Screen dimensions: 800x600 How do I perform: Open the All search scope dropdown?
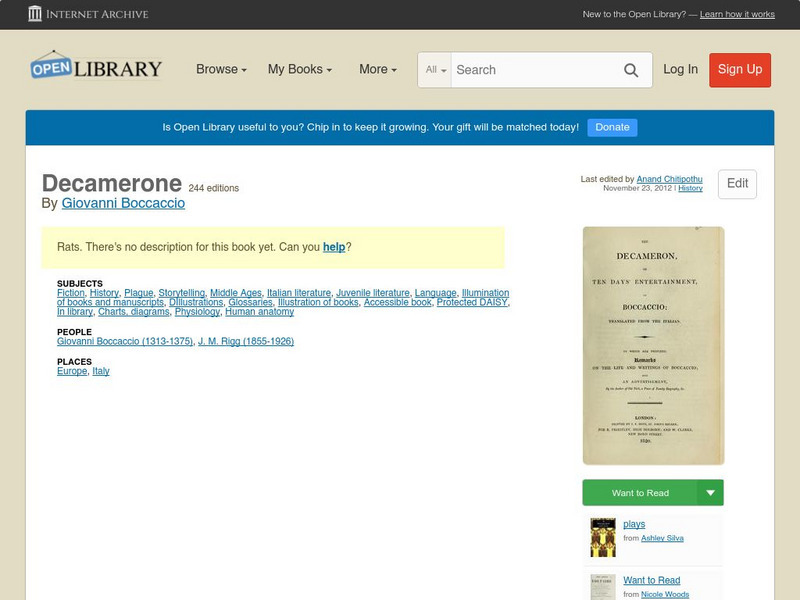(x=434, y=70)
